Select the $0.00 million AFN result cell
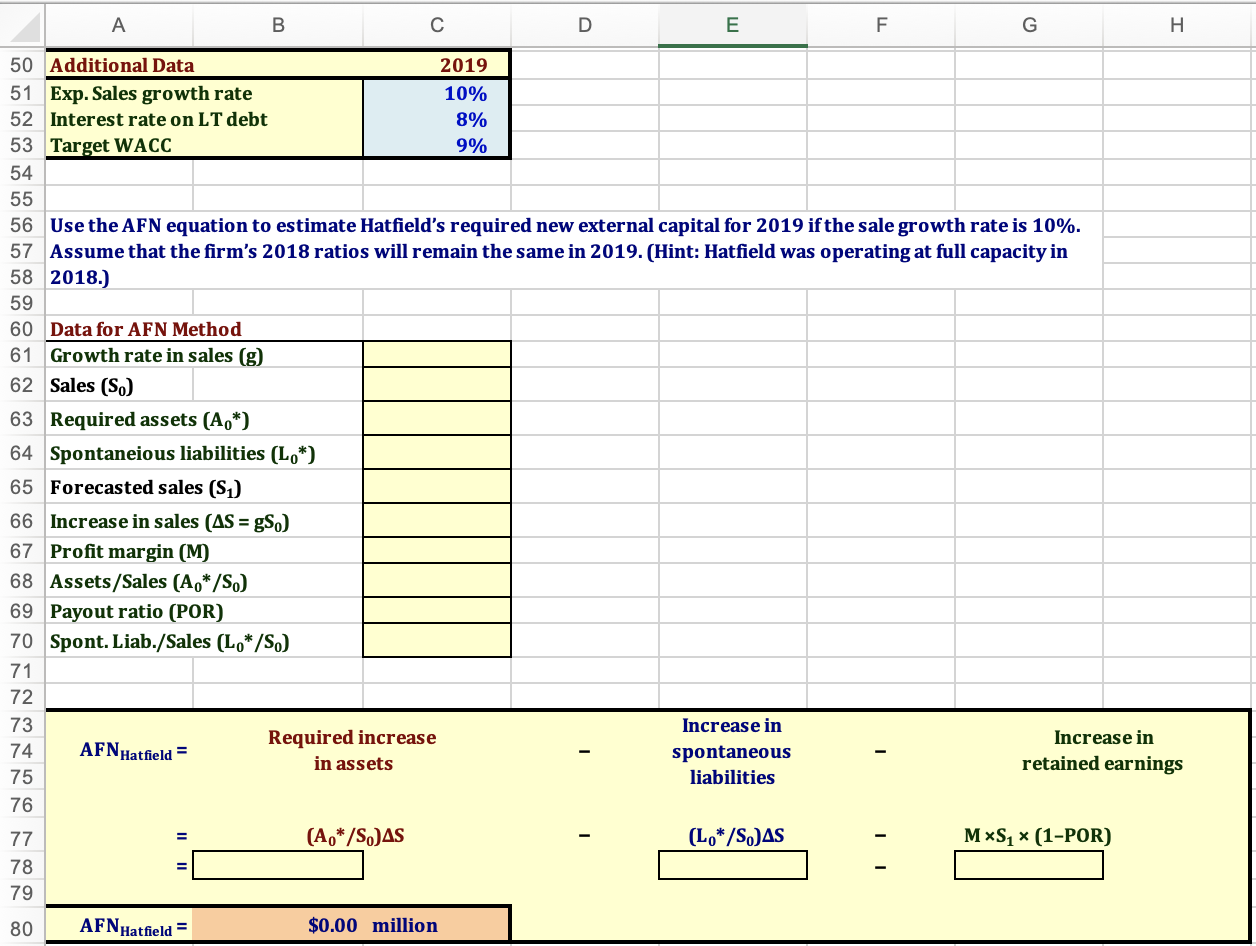The height and width of the screenshot is (946, 1256). coord(352,925)
